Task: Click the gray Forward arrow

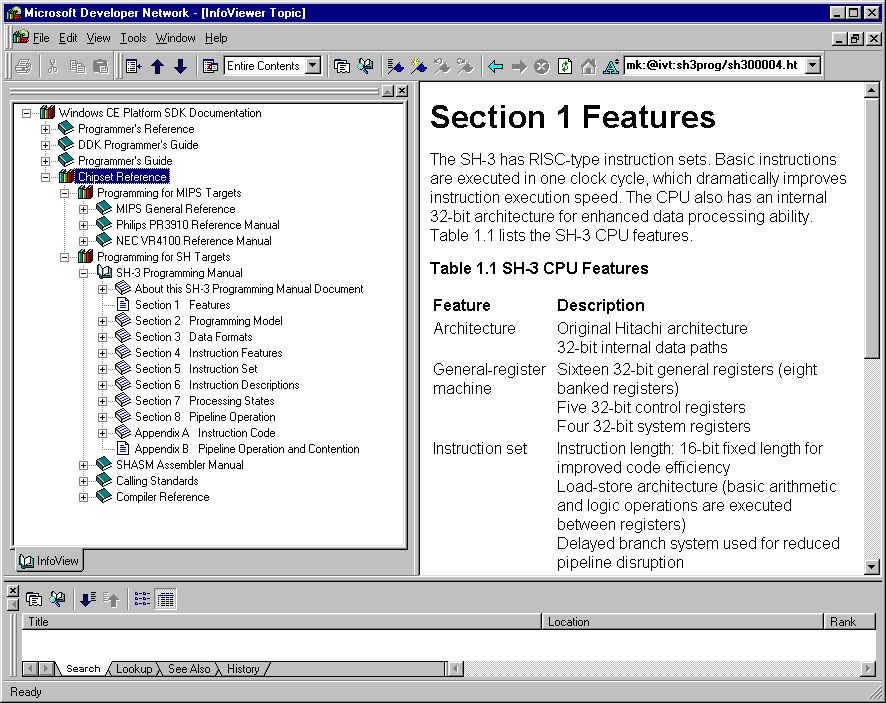Action: [x=519, y=66]
